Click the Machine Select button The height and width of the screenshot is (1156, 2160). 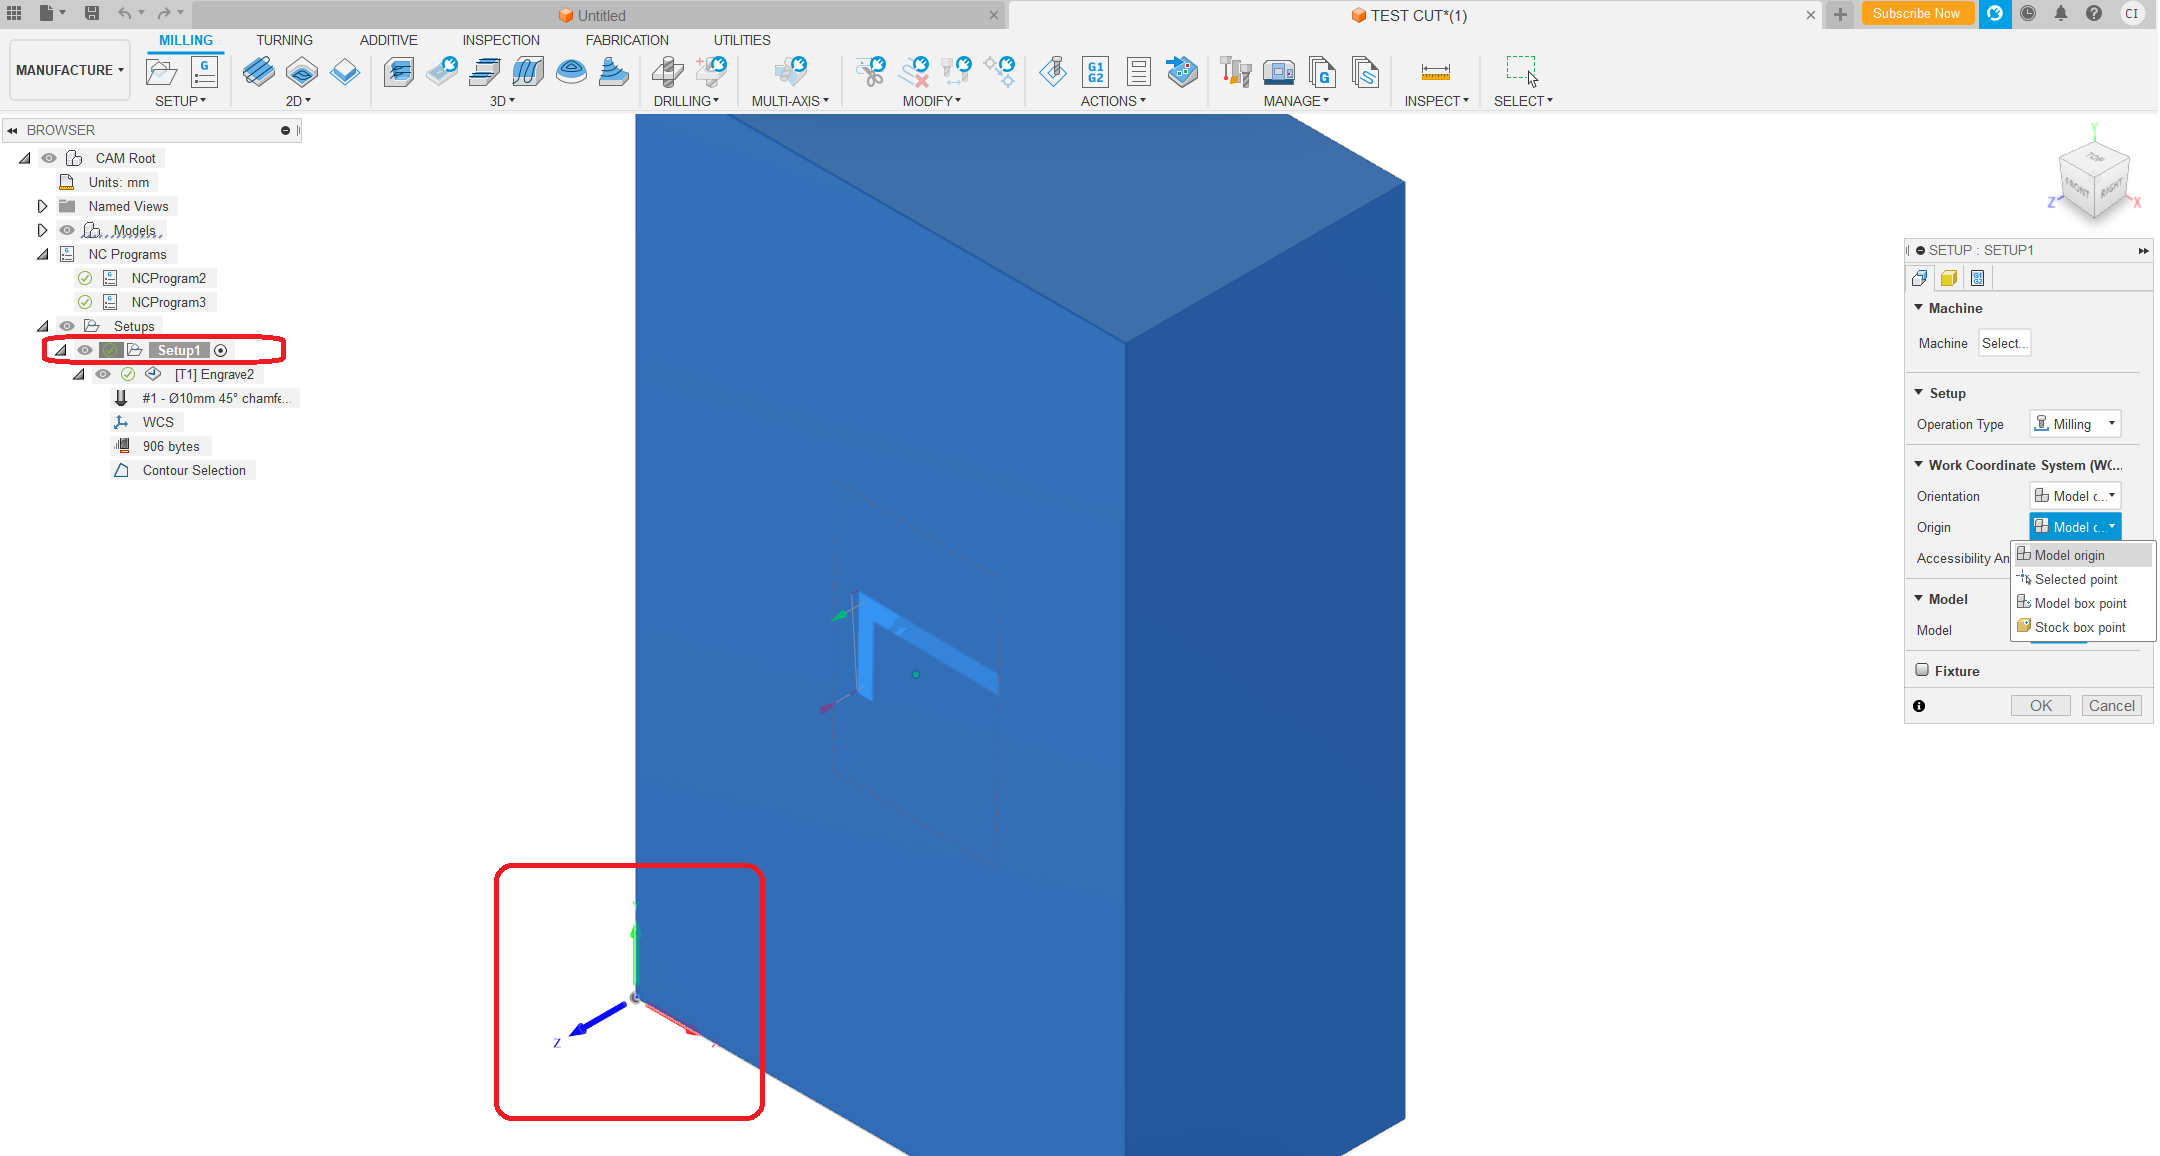[x=2004, y=343]
